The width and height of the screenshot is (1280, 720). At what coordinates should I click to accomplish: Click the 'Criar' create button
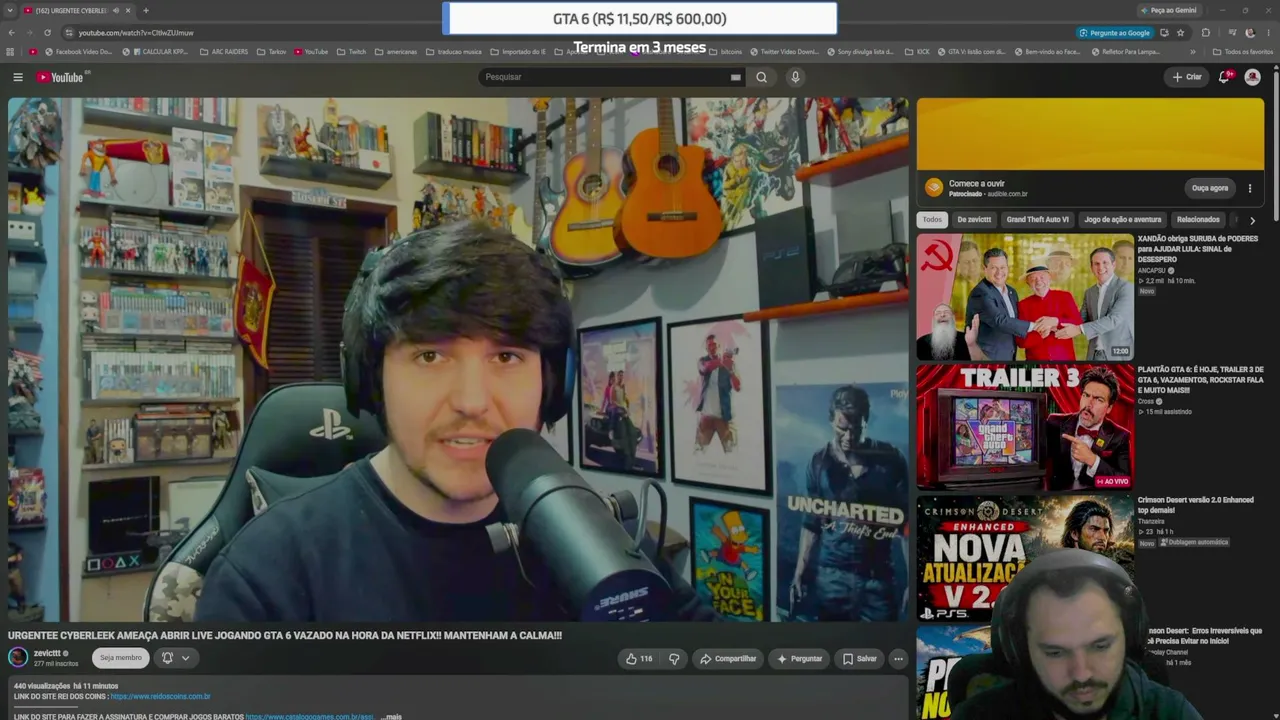pos(1187,77)
